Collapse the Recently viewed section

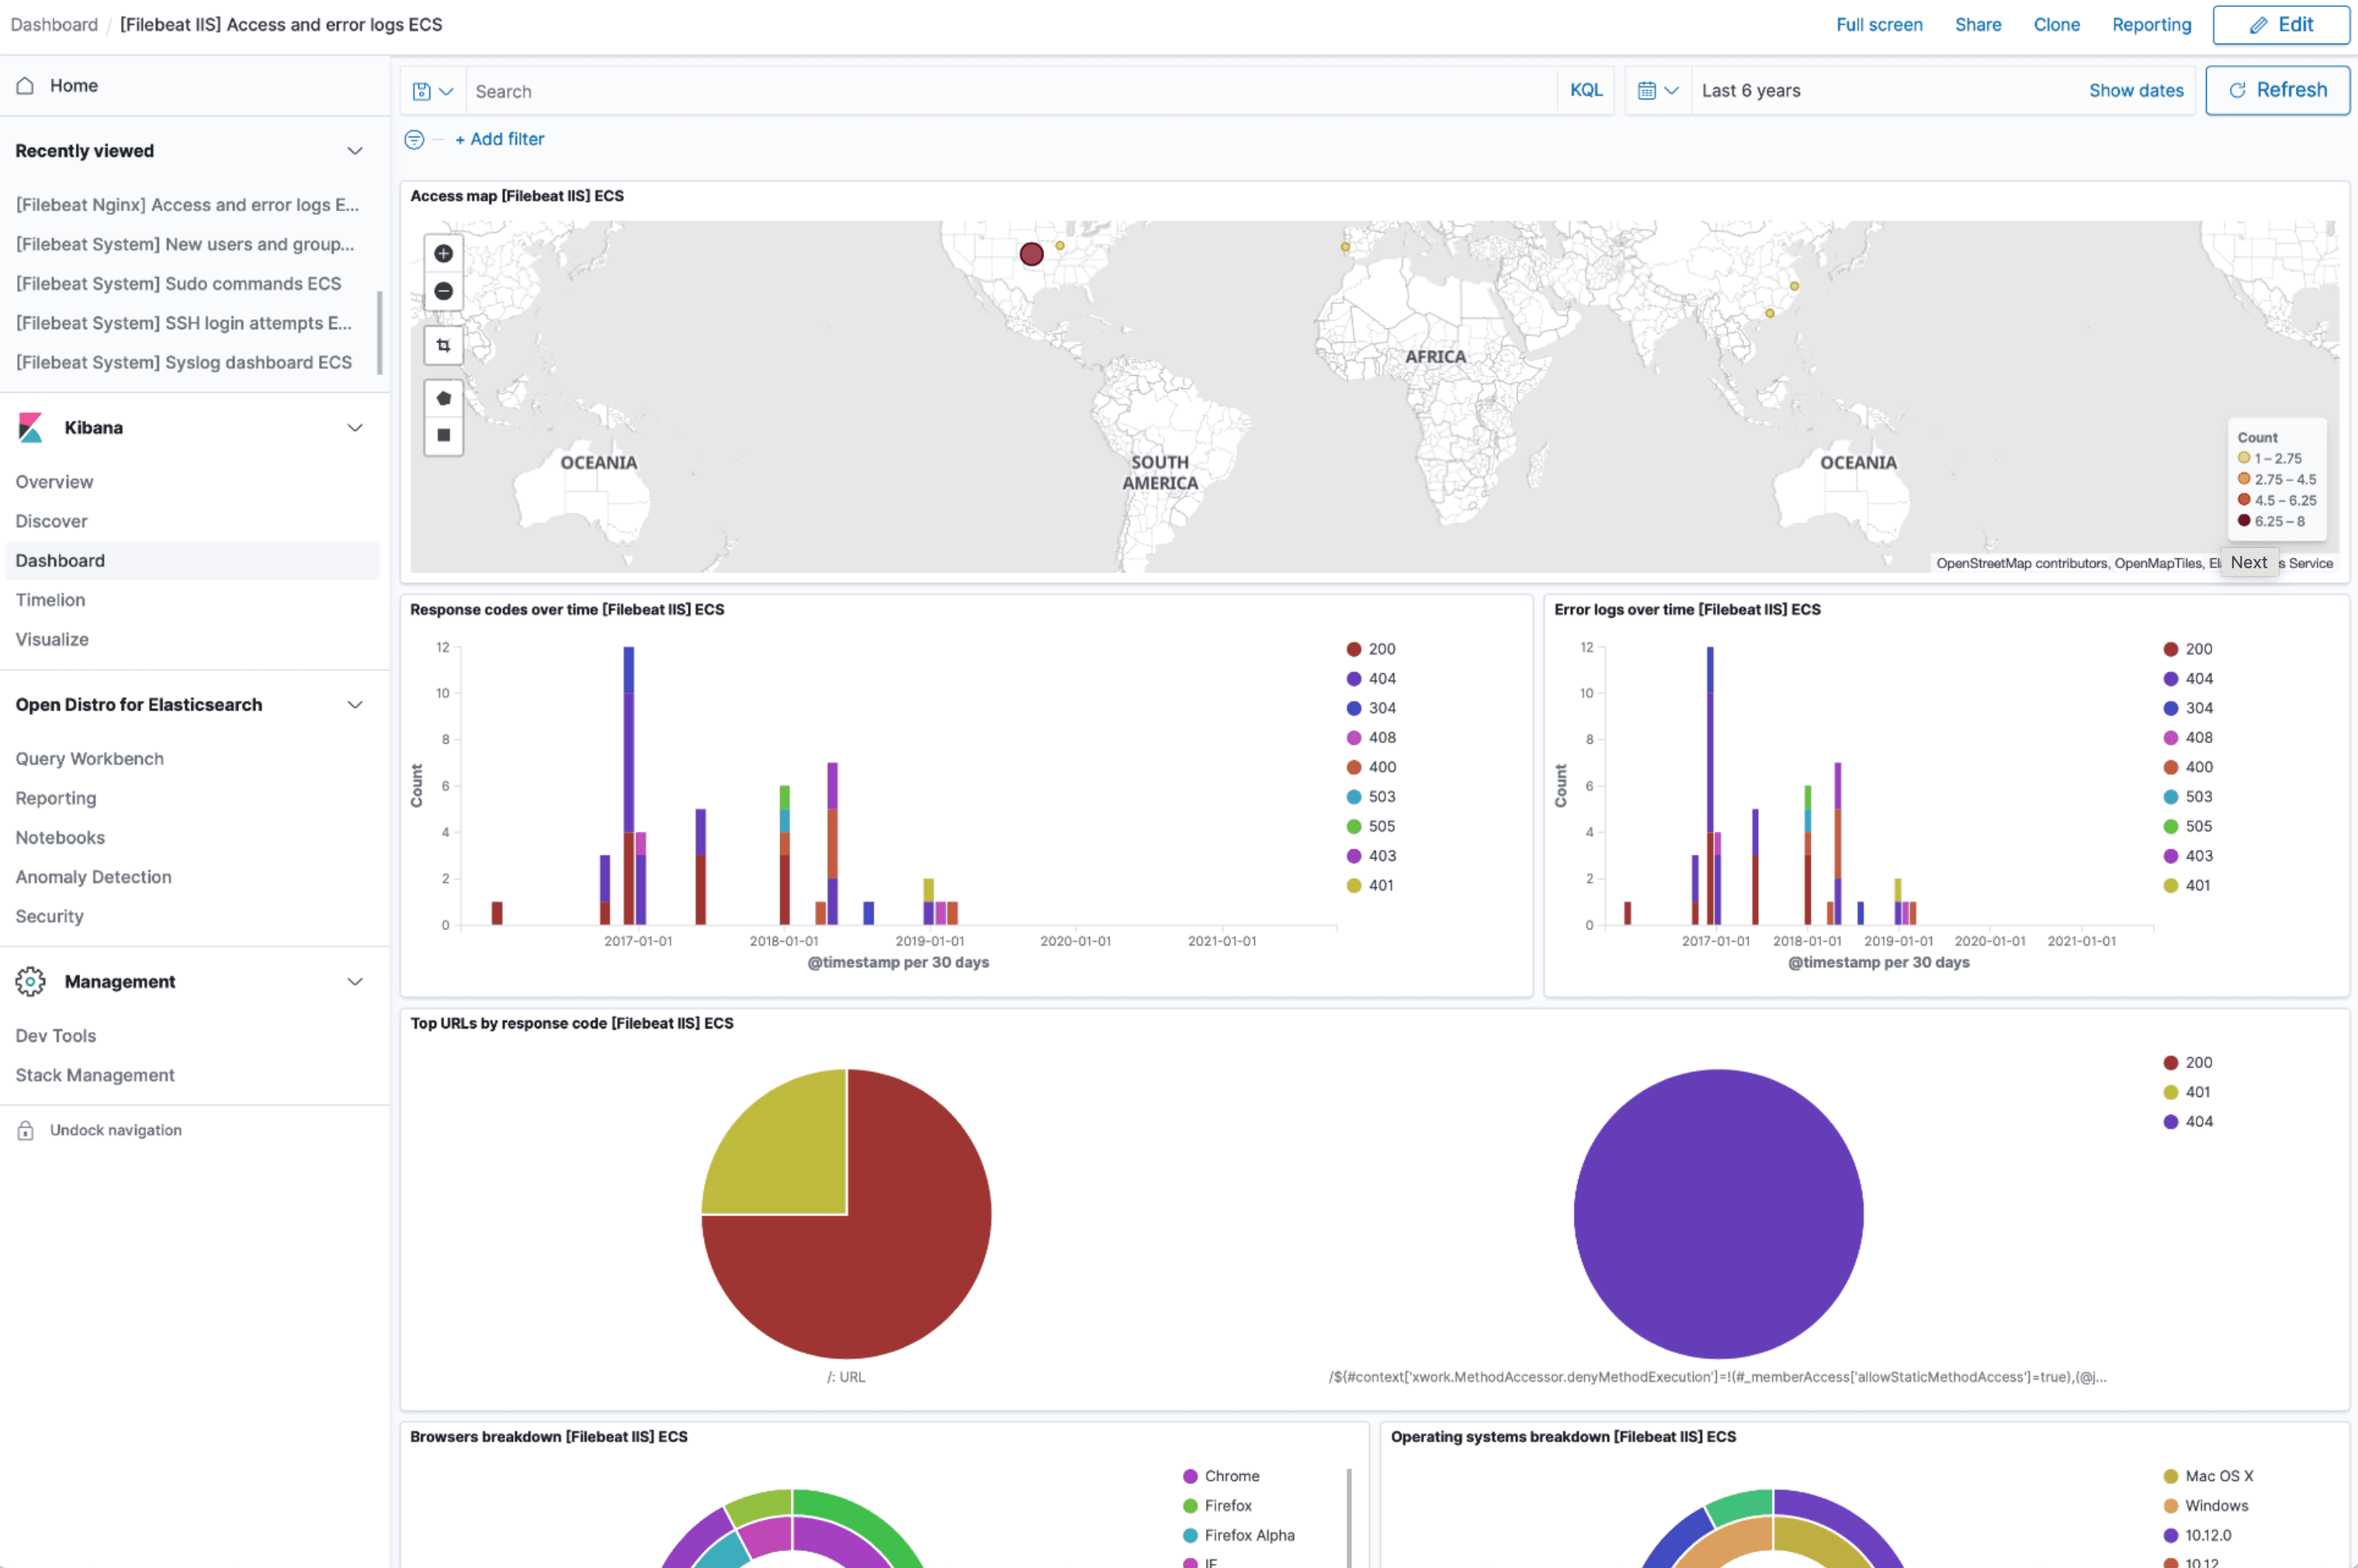[x=355, y=151]
